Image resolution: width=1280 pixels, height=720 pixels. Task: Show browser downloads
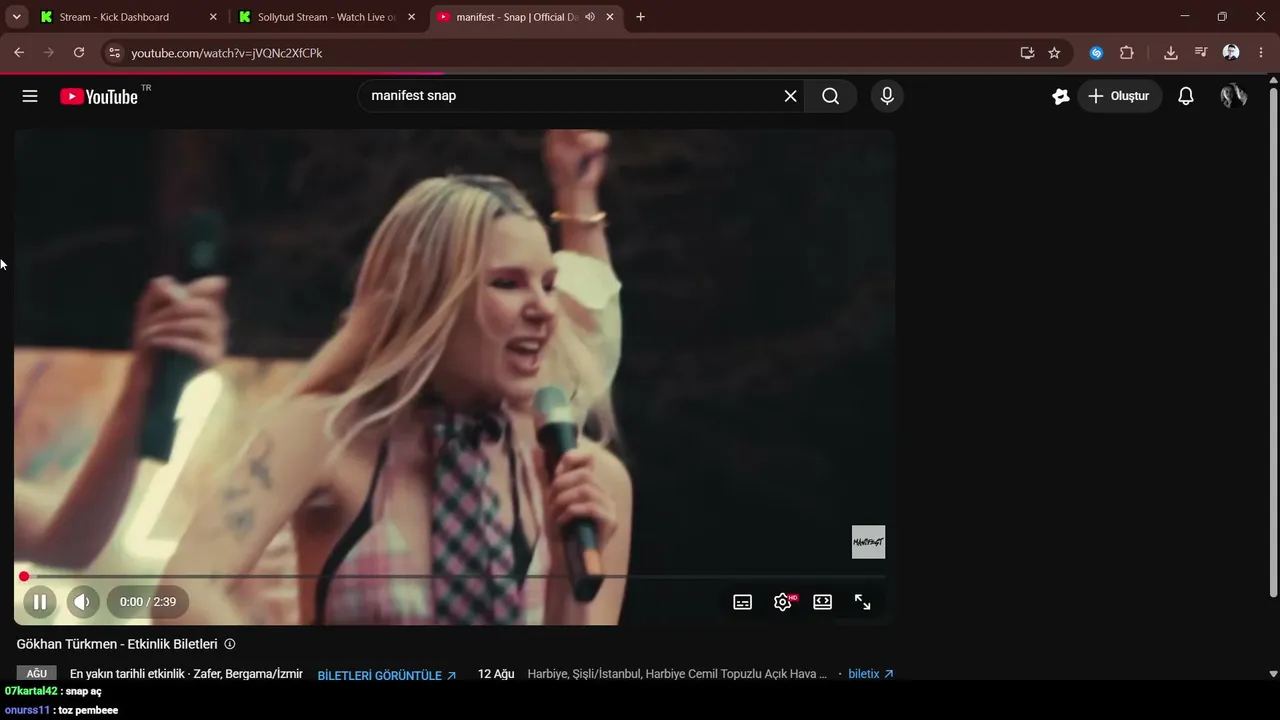click(1171, 53)
